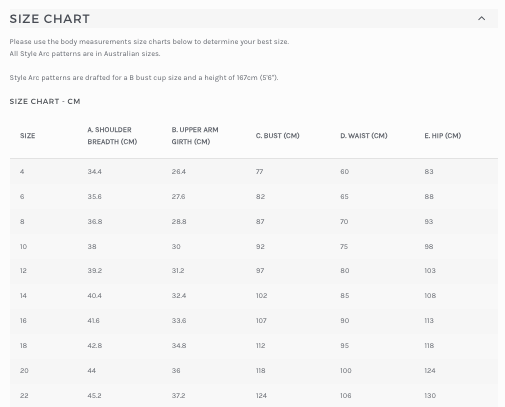Click hip value 113 in size 16 row
This screenshot has height=407, width=505.
pyautogui.click(x=429, y=321)
